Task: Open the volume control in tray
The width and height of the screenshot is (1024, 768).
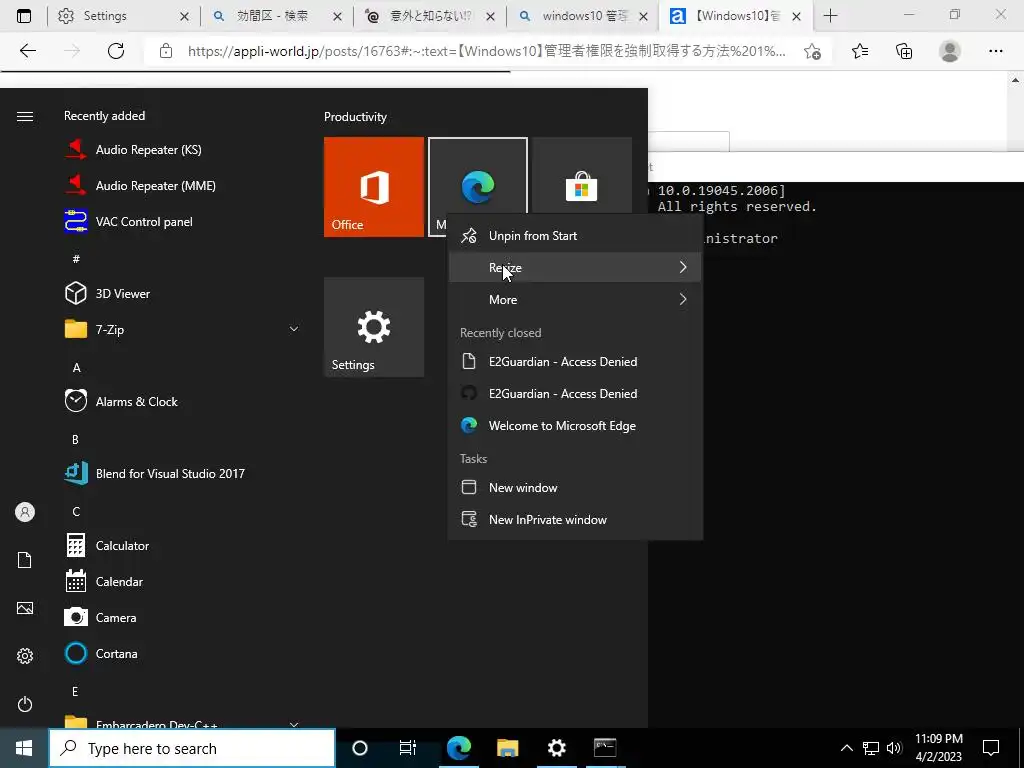Action: (x=895, y=748)
